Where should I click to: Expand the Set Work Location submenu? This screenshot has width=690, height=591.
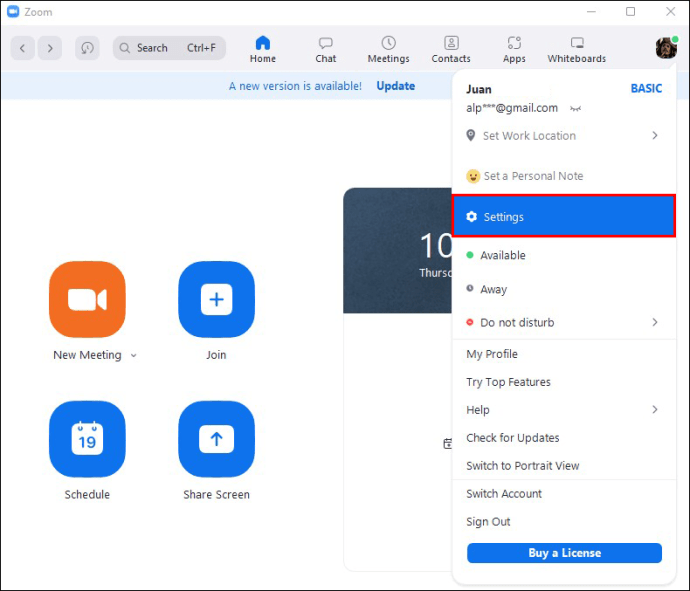[x=655, y=135]
